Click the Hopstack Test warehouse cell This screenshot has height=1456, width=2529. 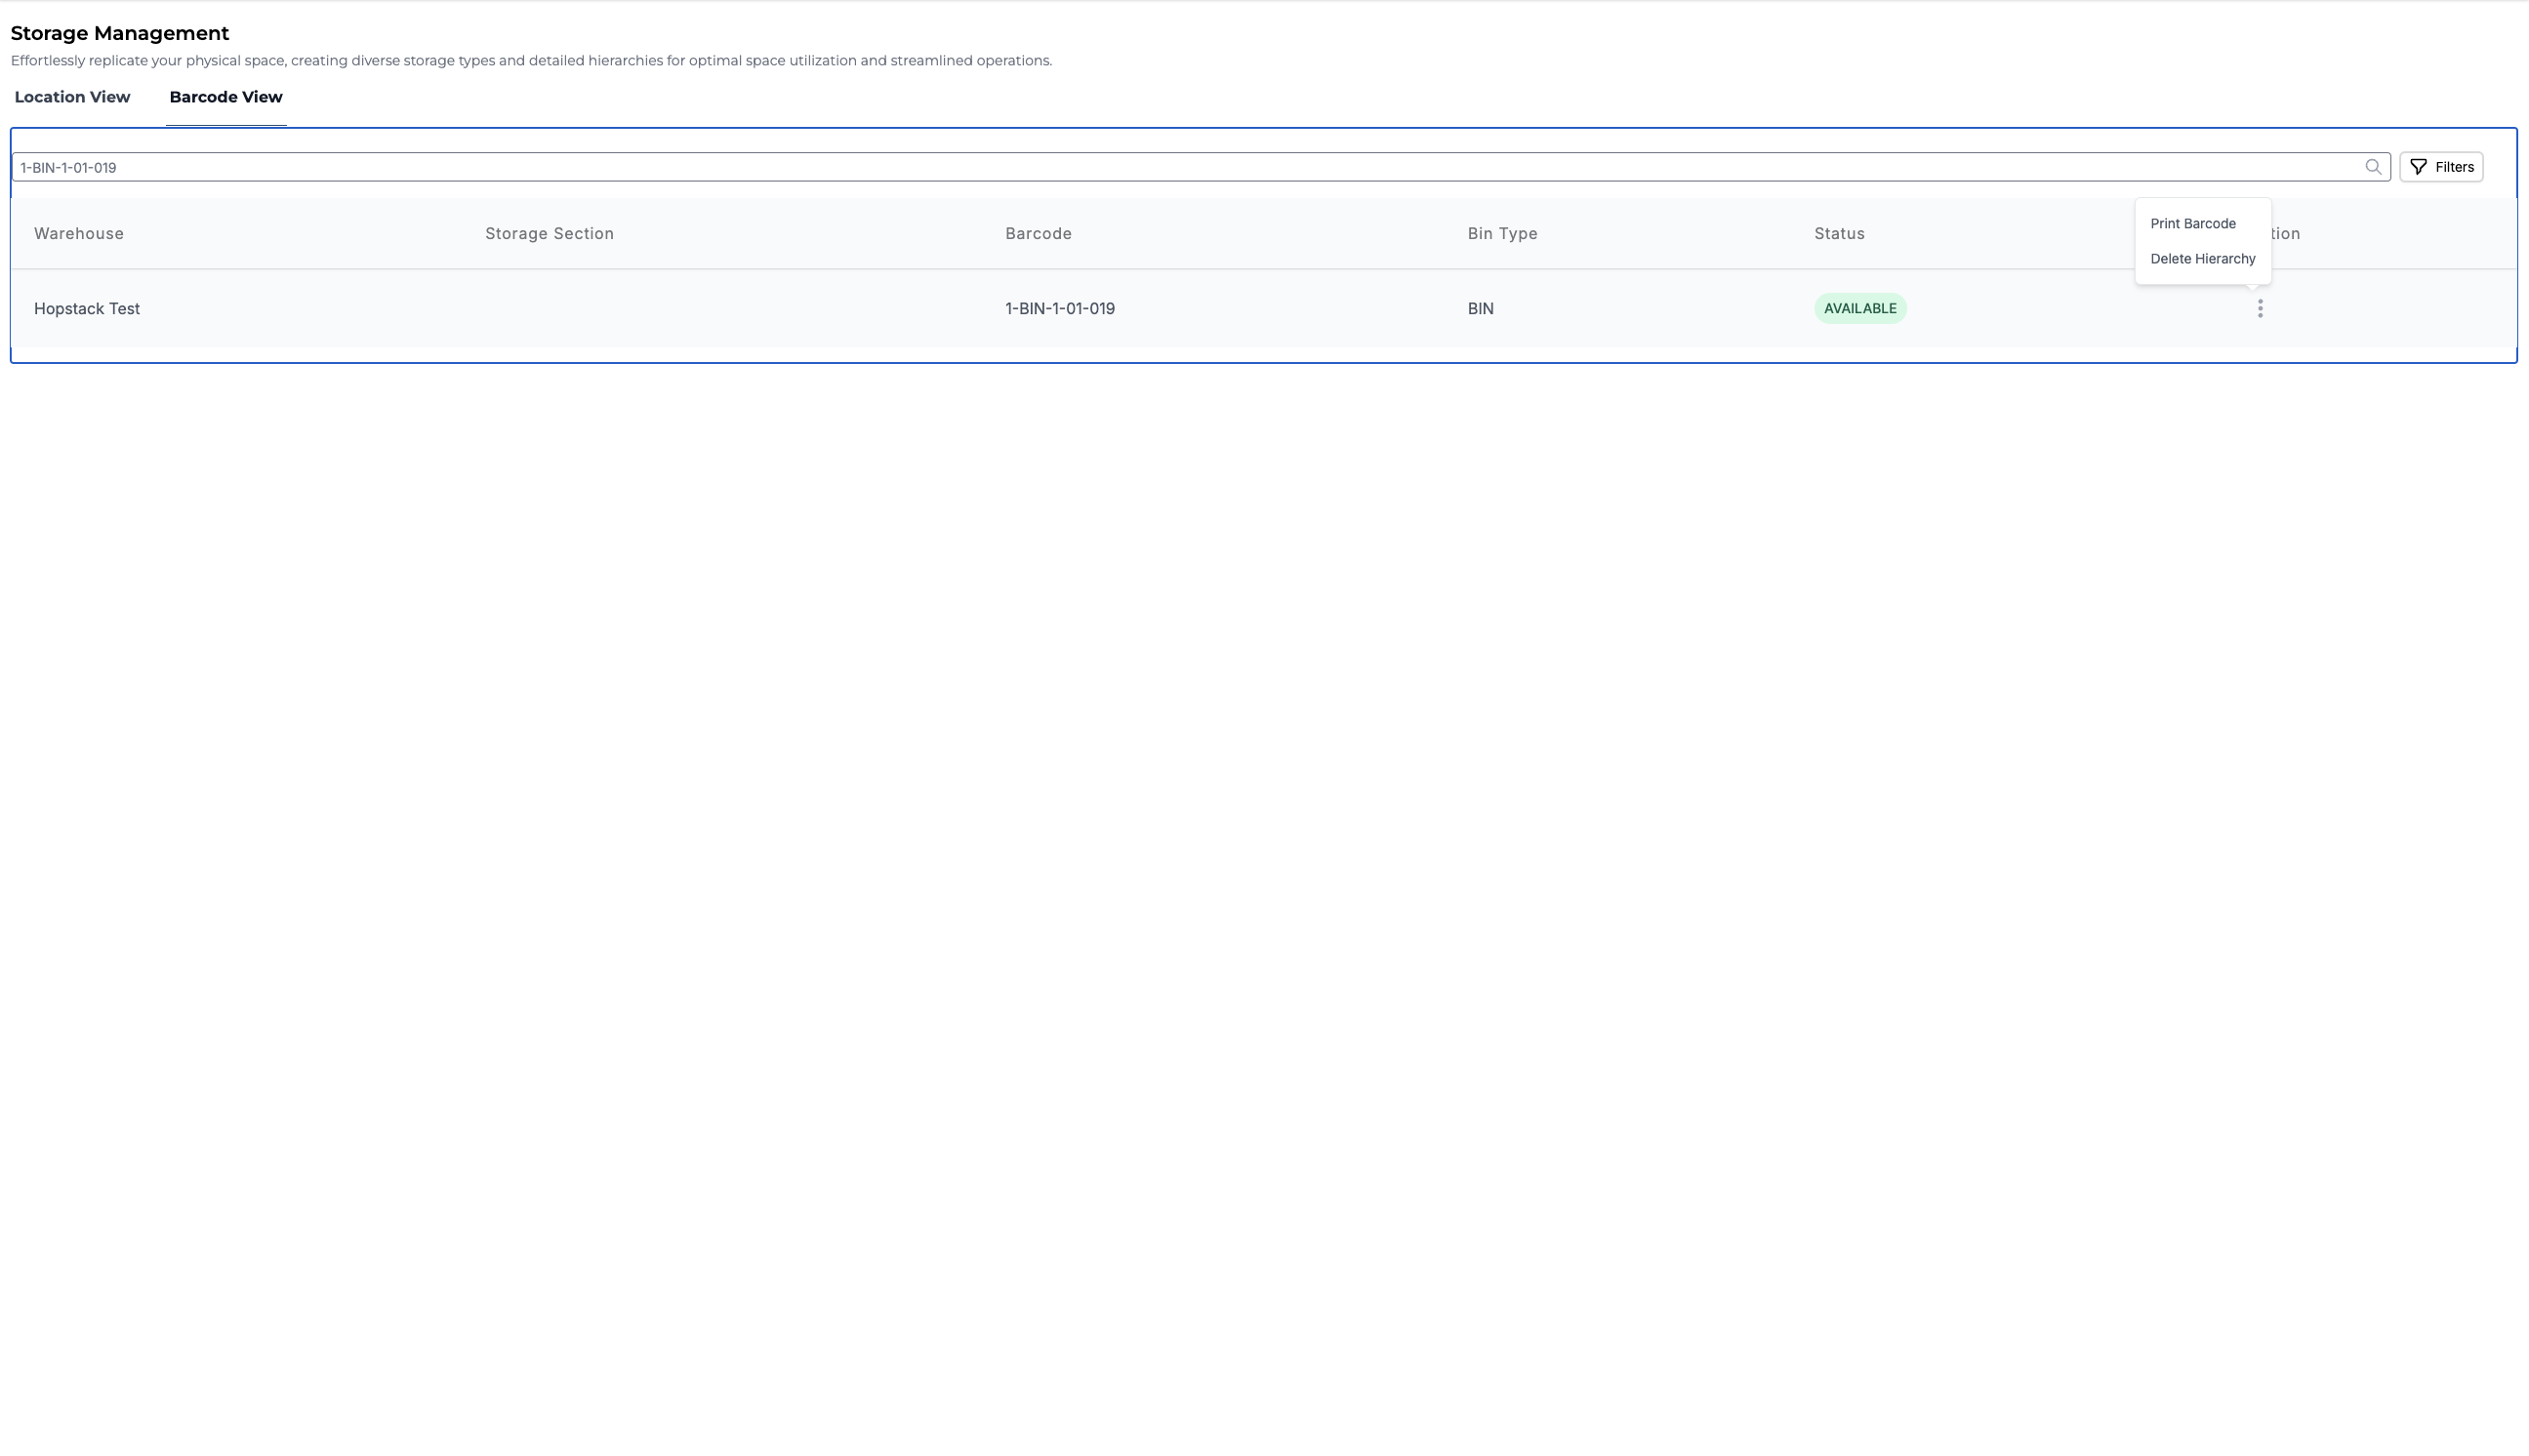[x=87, y=309]
